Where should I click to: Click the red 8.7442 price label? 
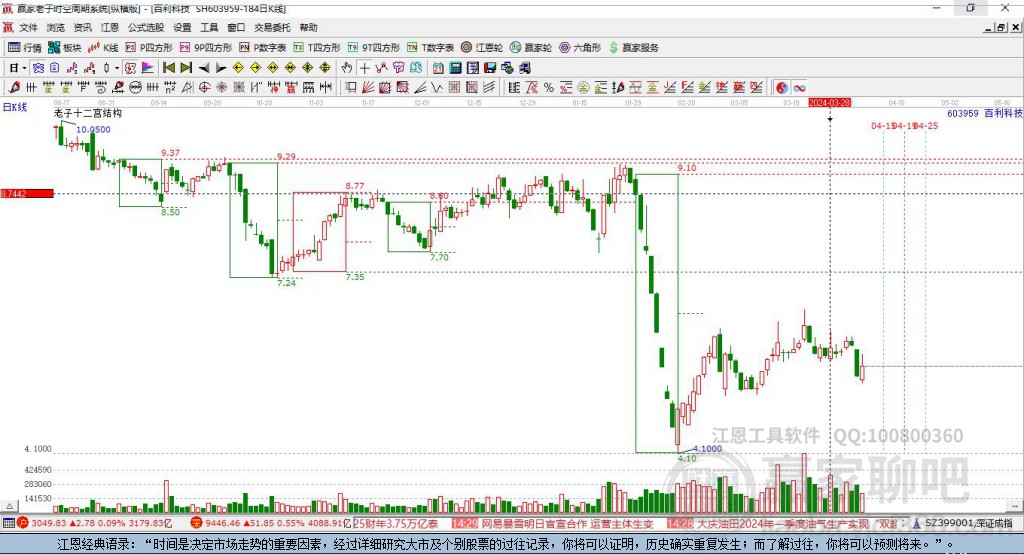tap(27, 193)
